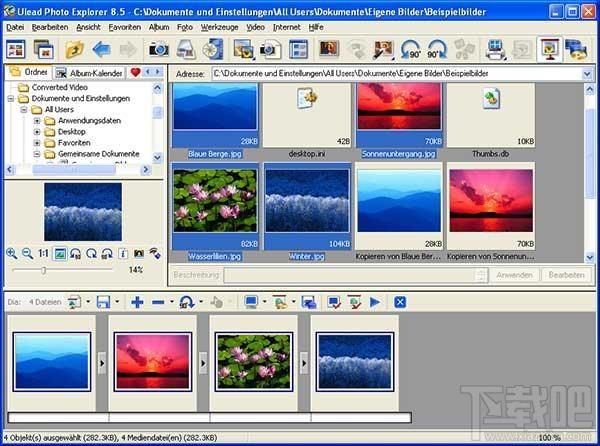Click the monitor display icon in Dia toolbar

(x=251, y=302)
